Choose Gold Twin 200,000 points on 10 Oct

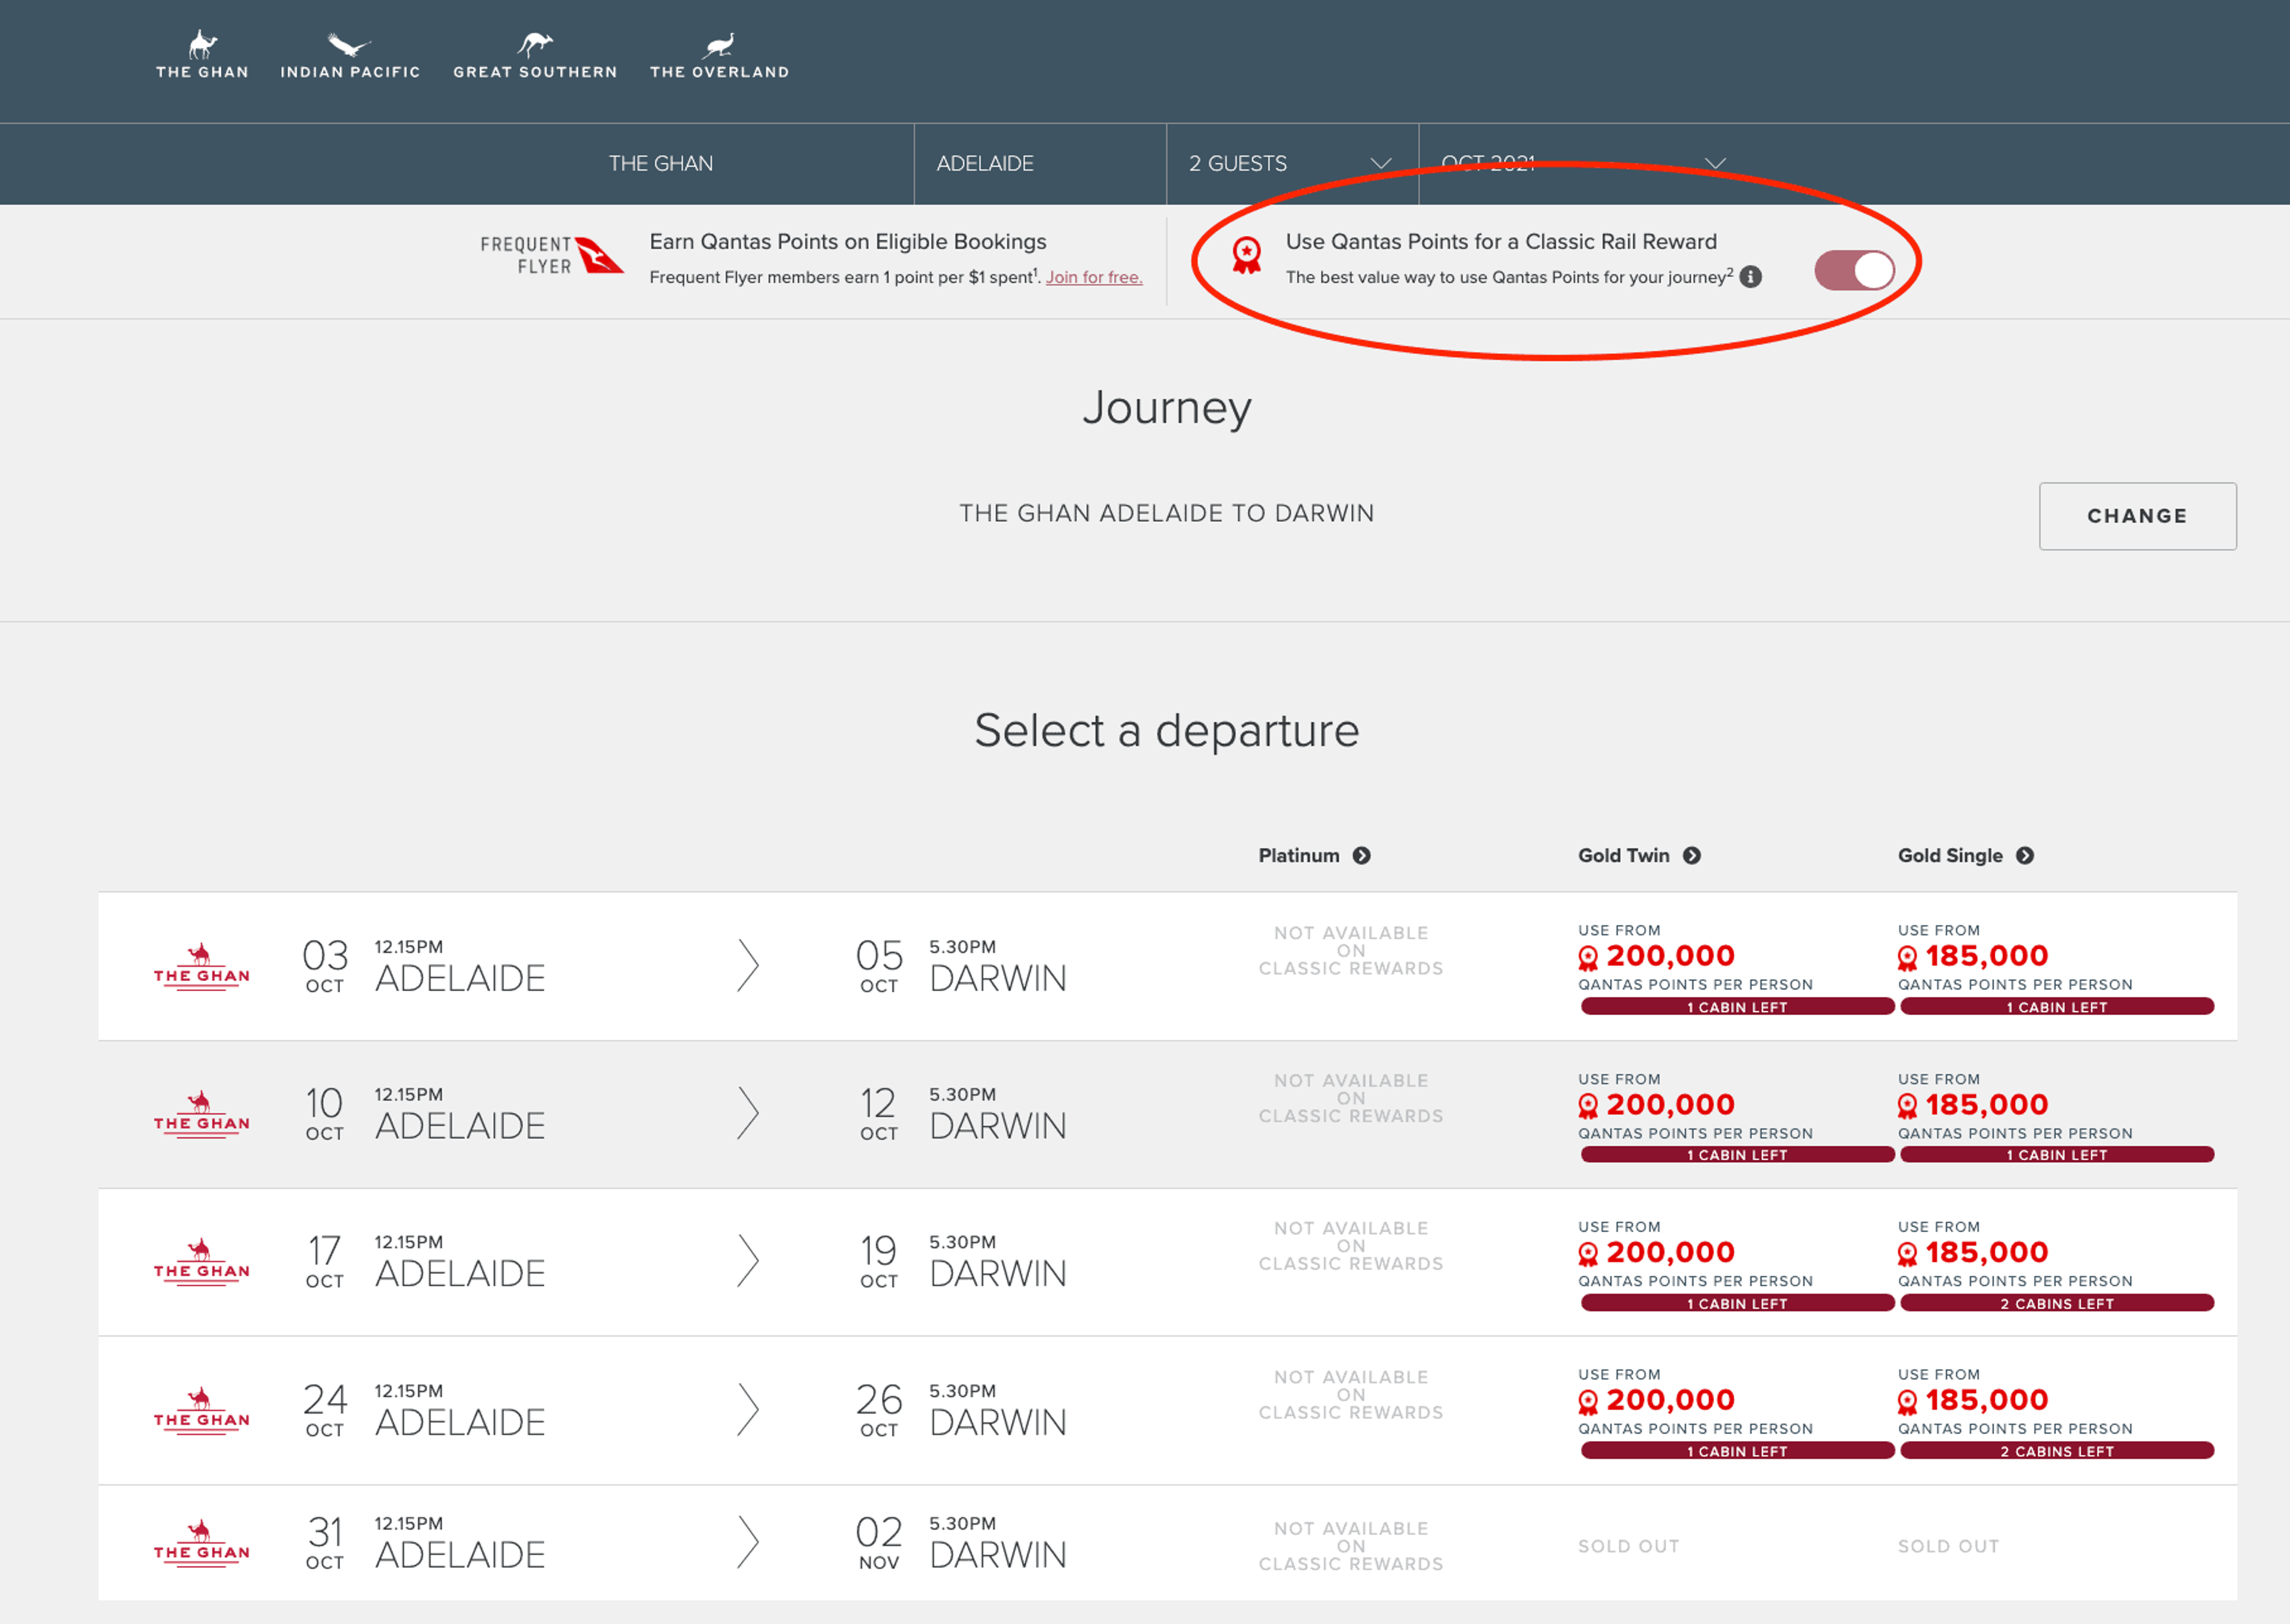tap(1670, 1105)
